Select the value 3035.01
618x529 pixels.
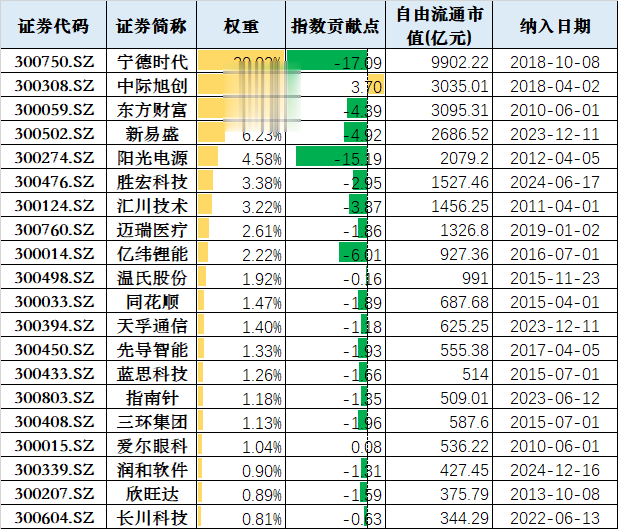(x=460, y=86)
